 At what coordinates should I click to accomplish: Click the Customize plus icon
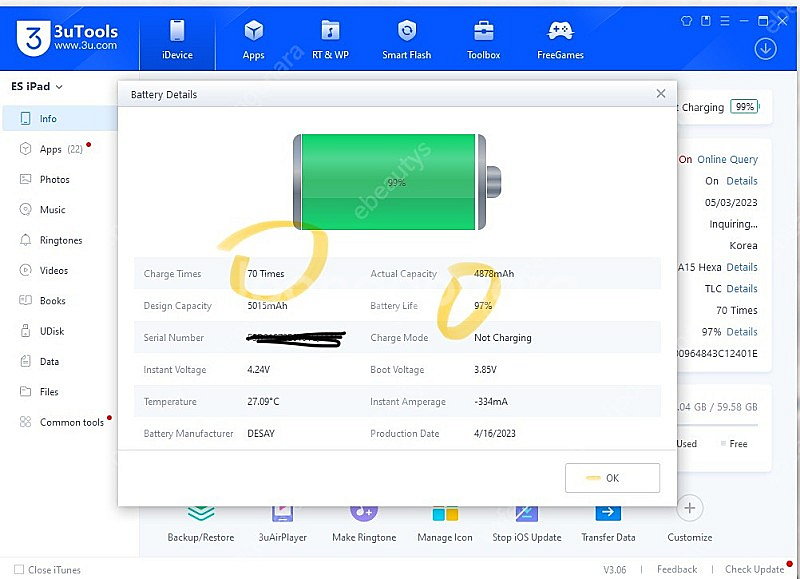(x=689, y=509)
